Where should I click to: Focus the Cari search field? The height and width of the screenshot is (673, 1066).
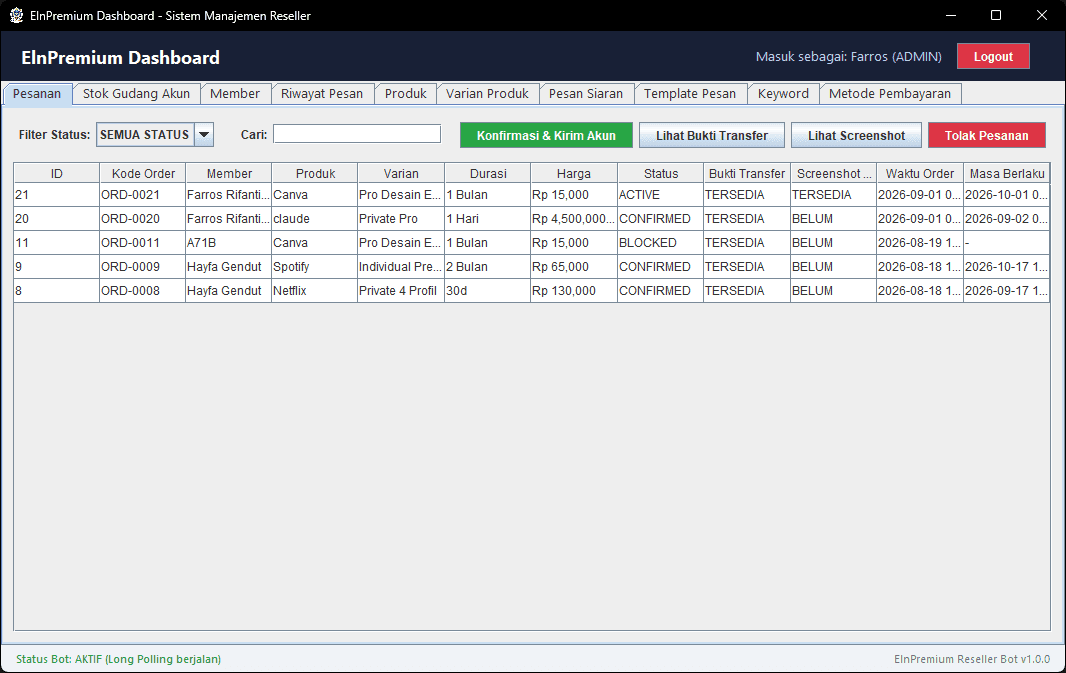pos(357,134)
